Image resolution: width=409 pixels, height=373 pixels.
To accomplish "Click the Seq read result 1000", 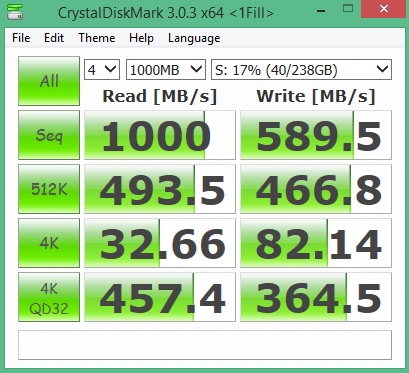I will point(160,135).
